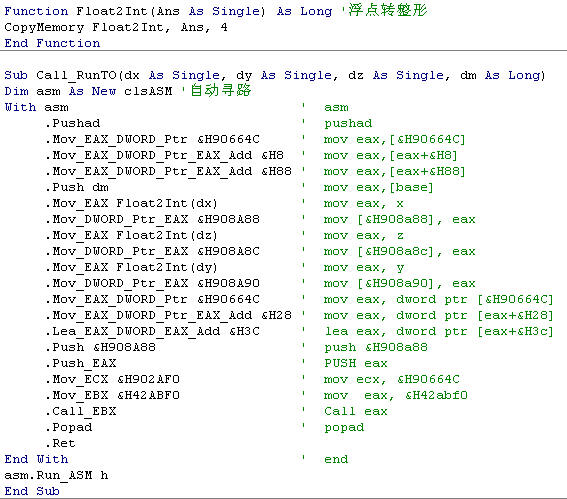Click the '.Mov_EAX Float2Int(dz)' statement
567x499 pixels.
coord(132,235)
